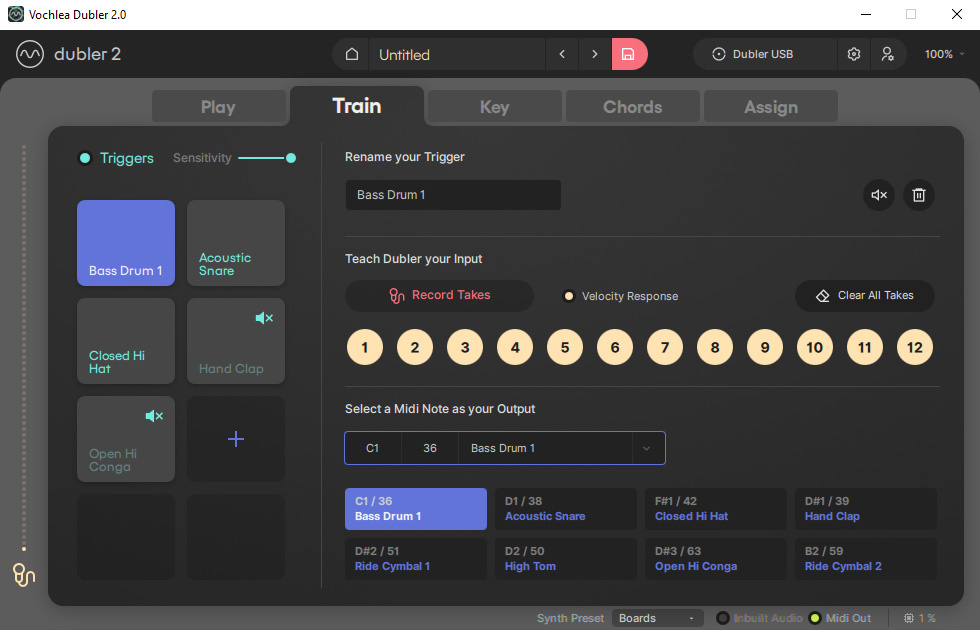
Task: Click CPU usage chip icon
Action: point(909,618)
